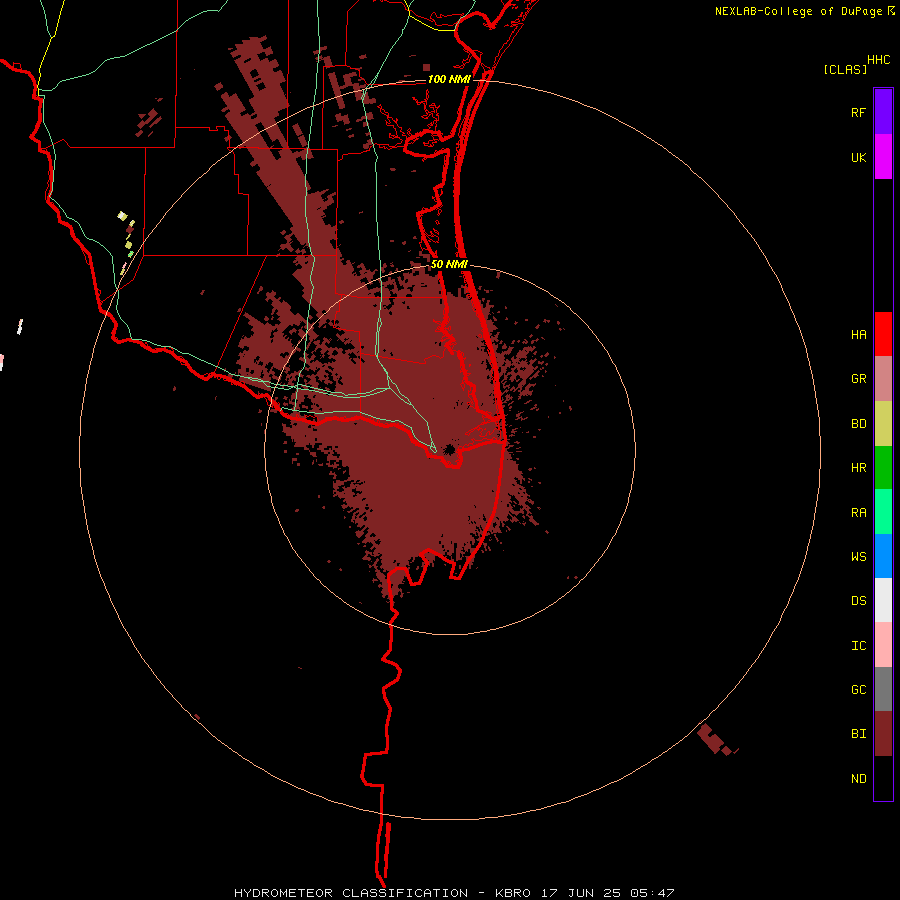Click the RA legend label
The height and width of the screenshot is (900, 900).
coord(859,513)
